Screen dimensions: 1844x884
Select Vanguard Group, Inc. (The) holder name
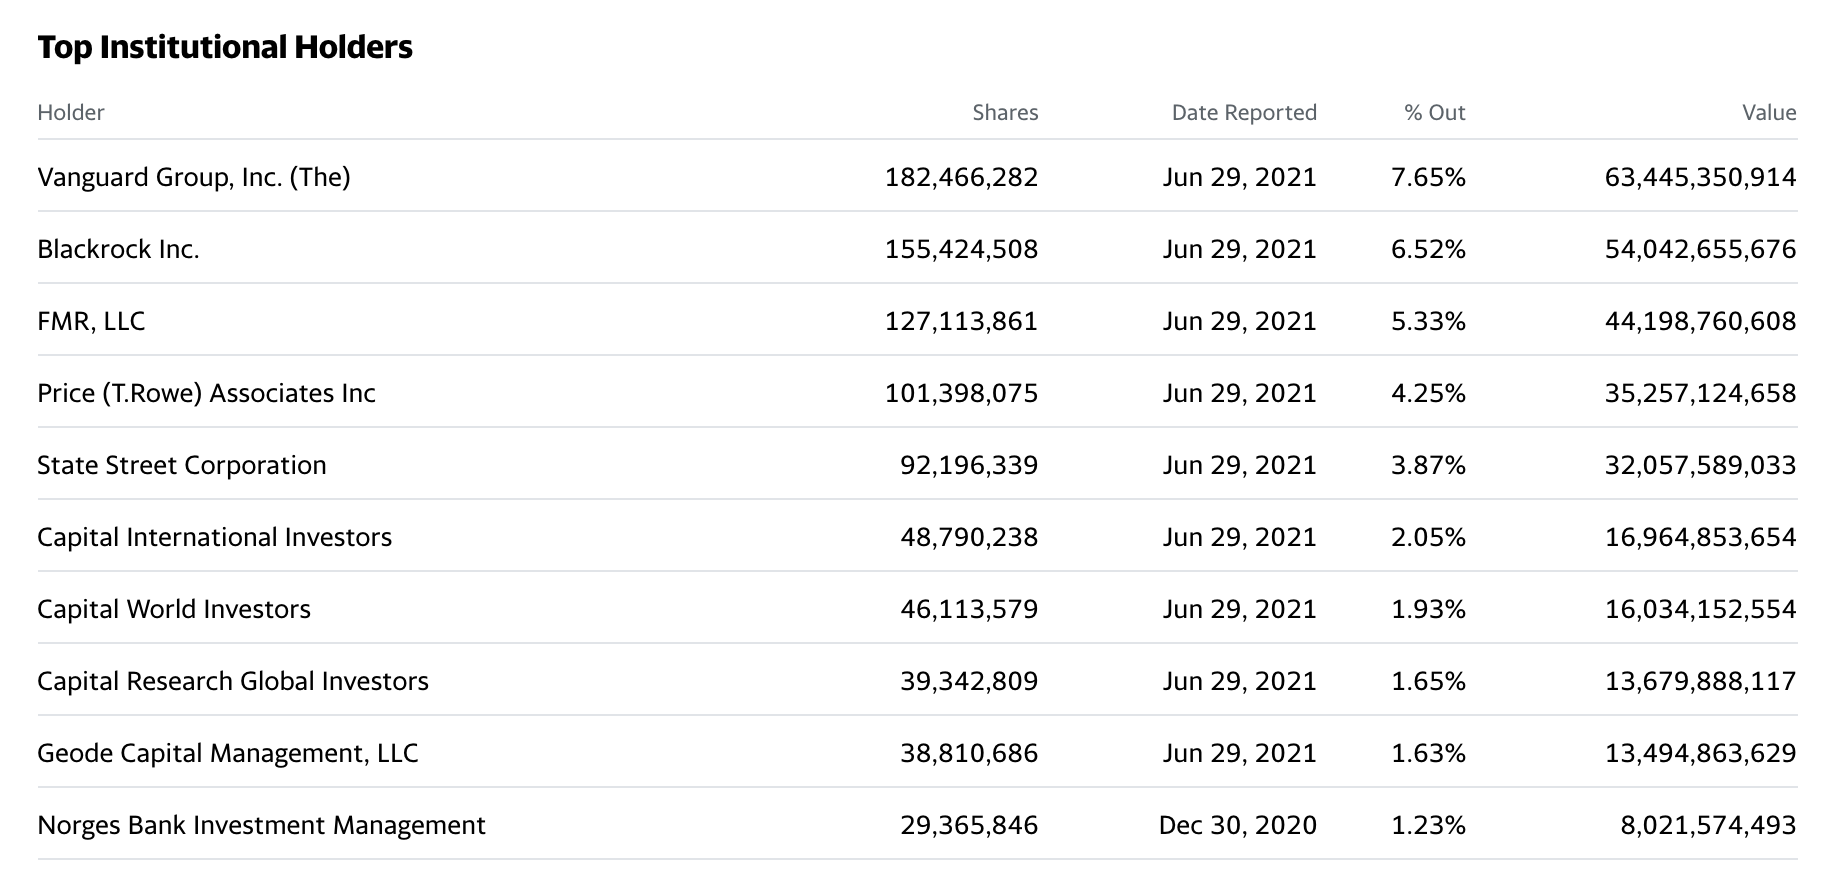[194, 177]
